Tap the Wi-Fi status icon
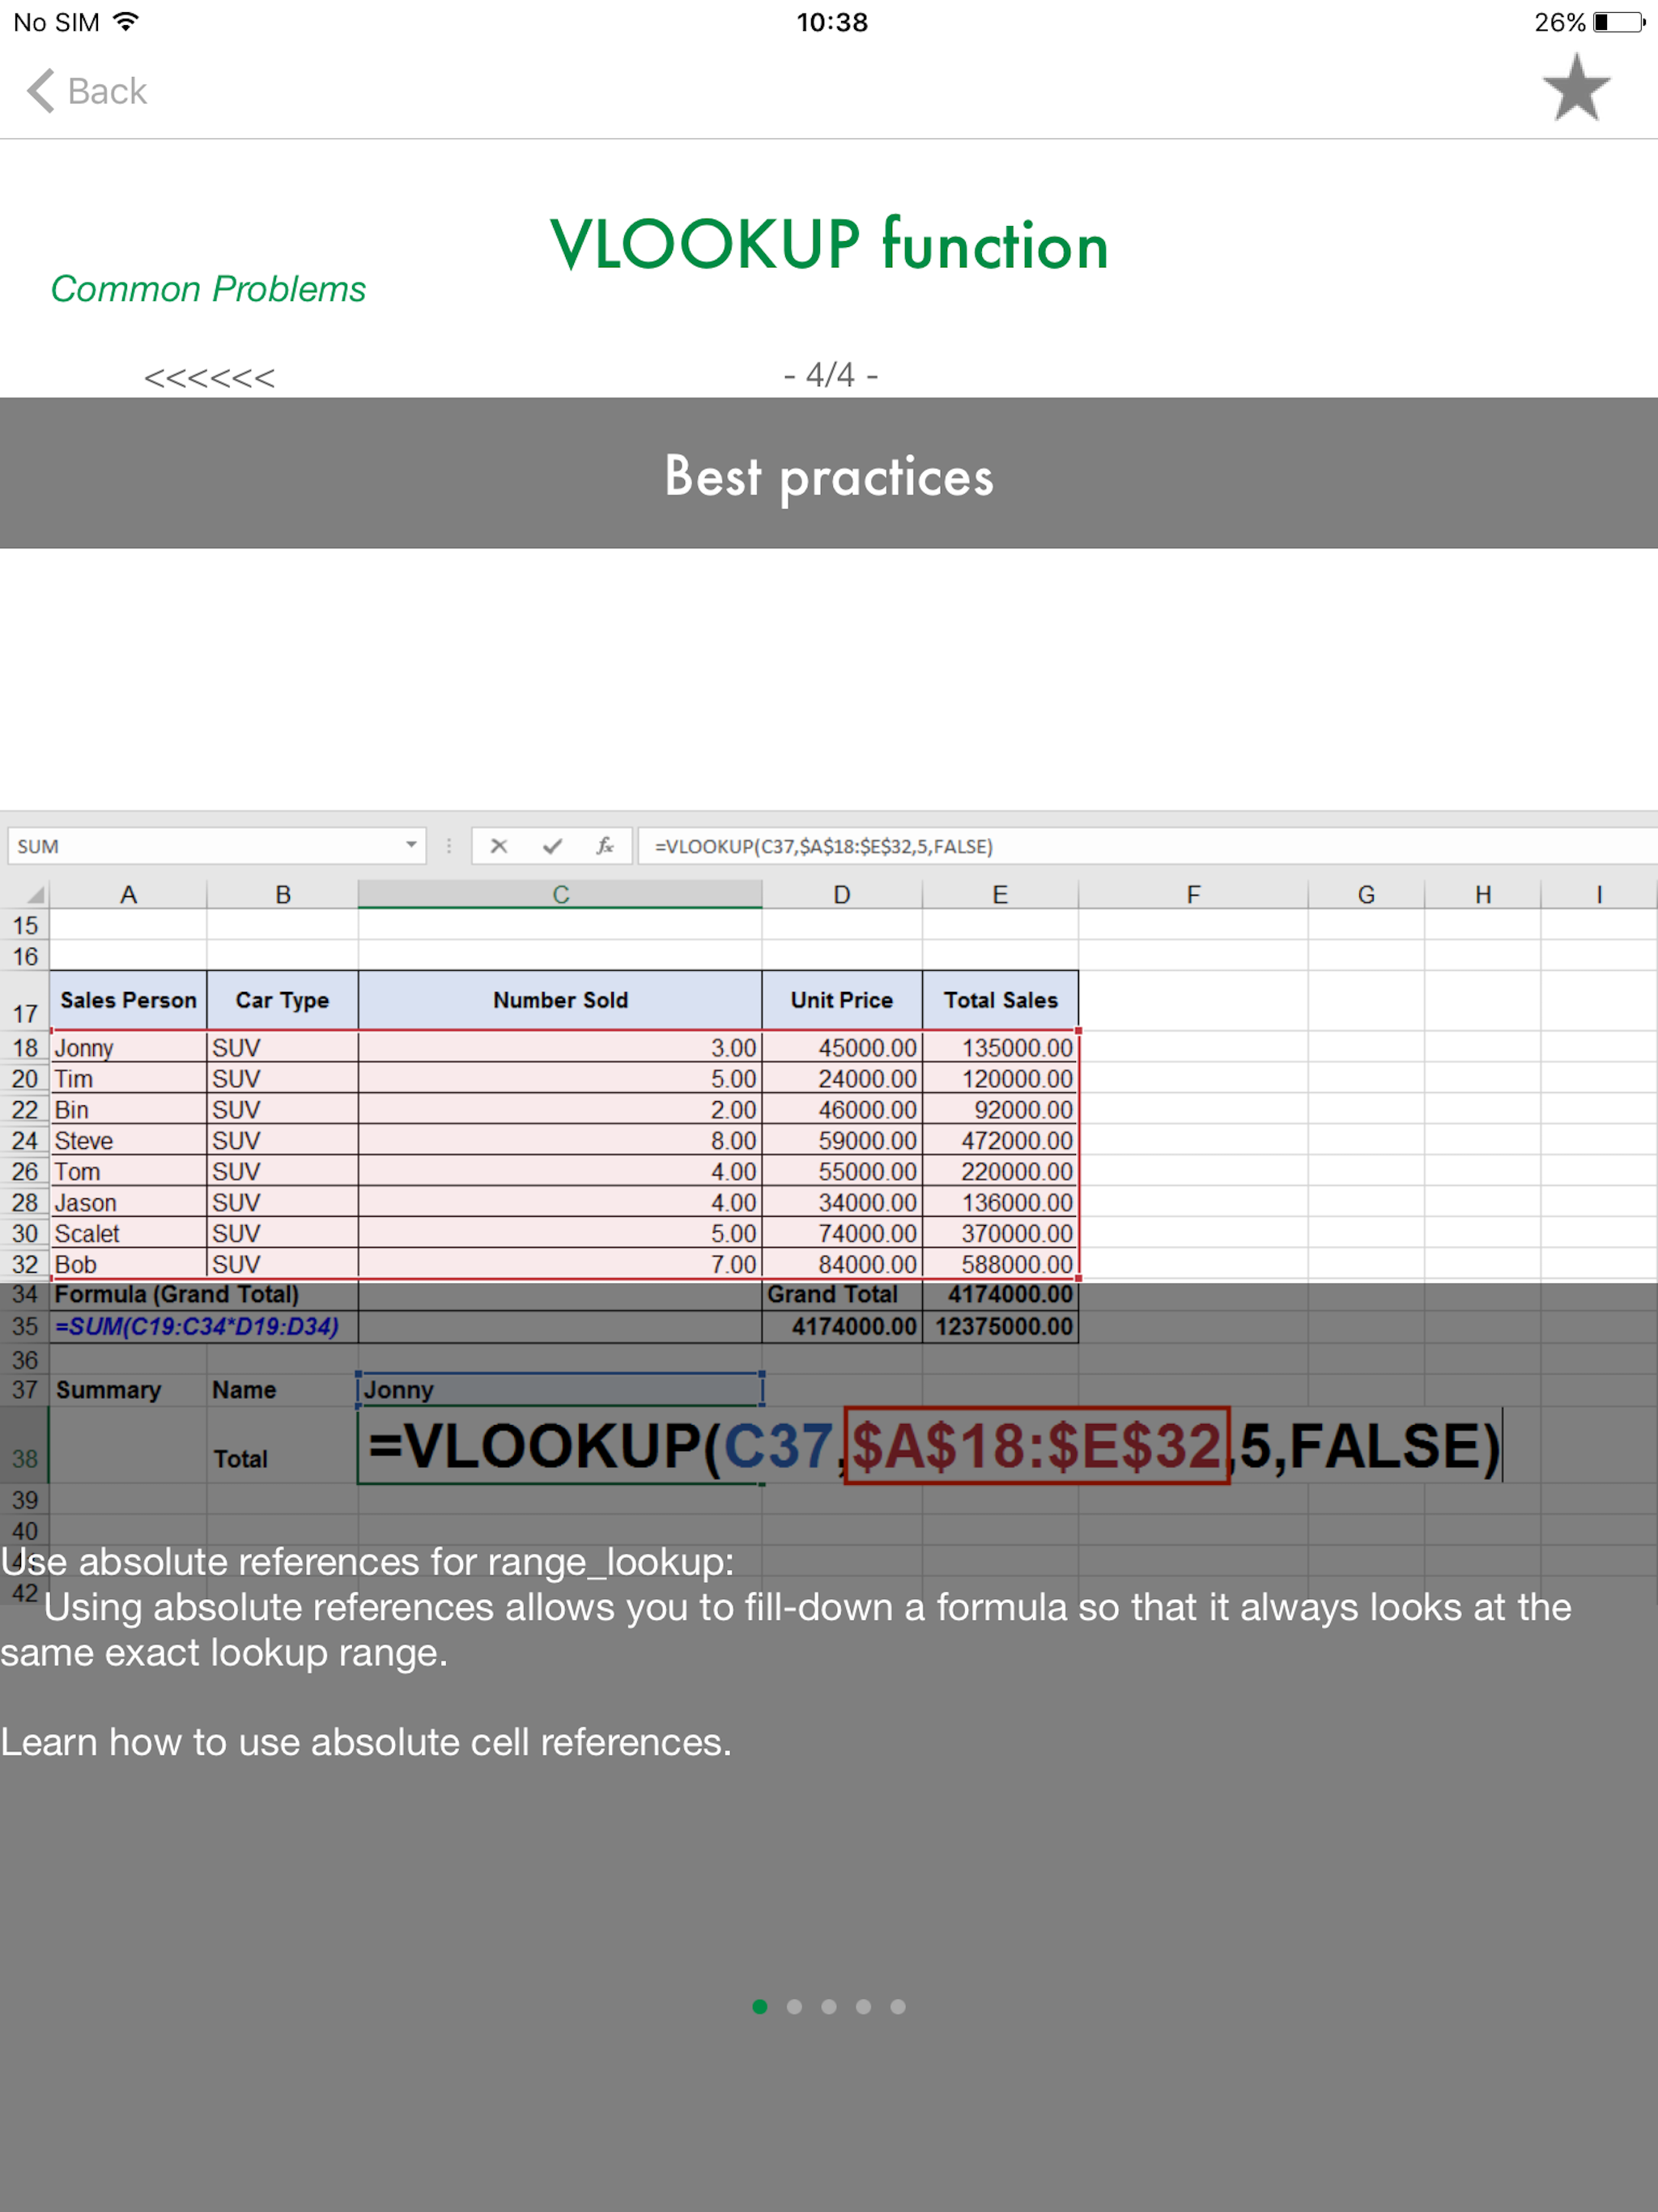Viewport: 1658px width, 2212px height. [x=126, y=22]
